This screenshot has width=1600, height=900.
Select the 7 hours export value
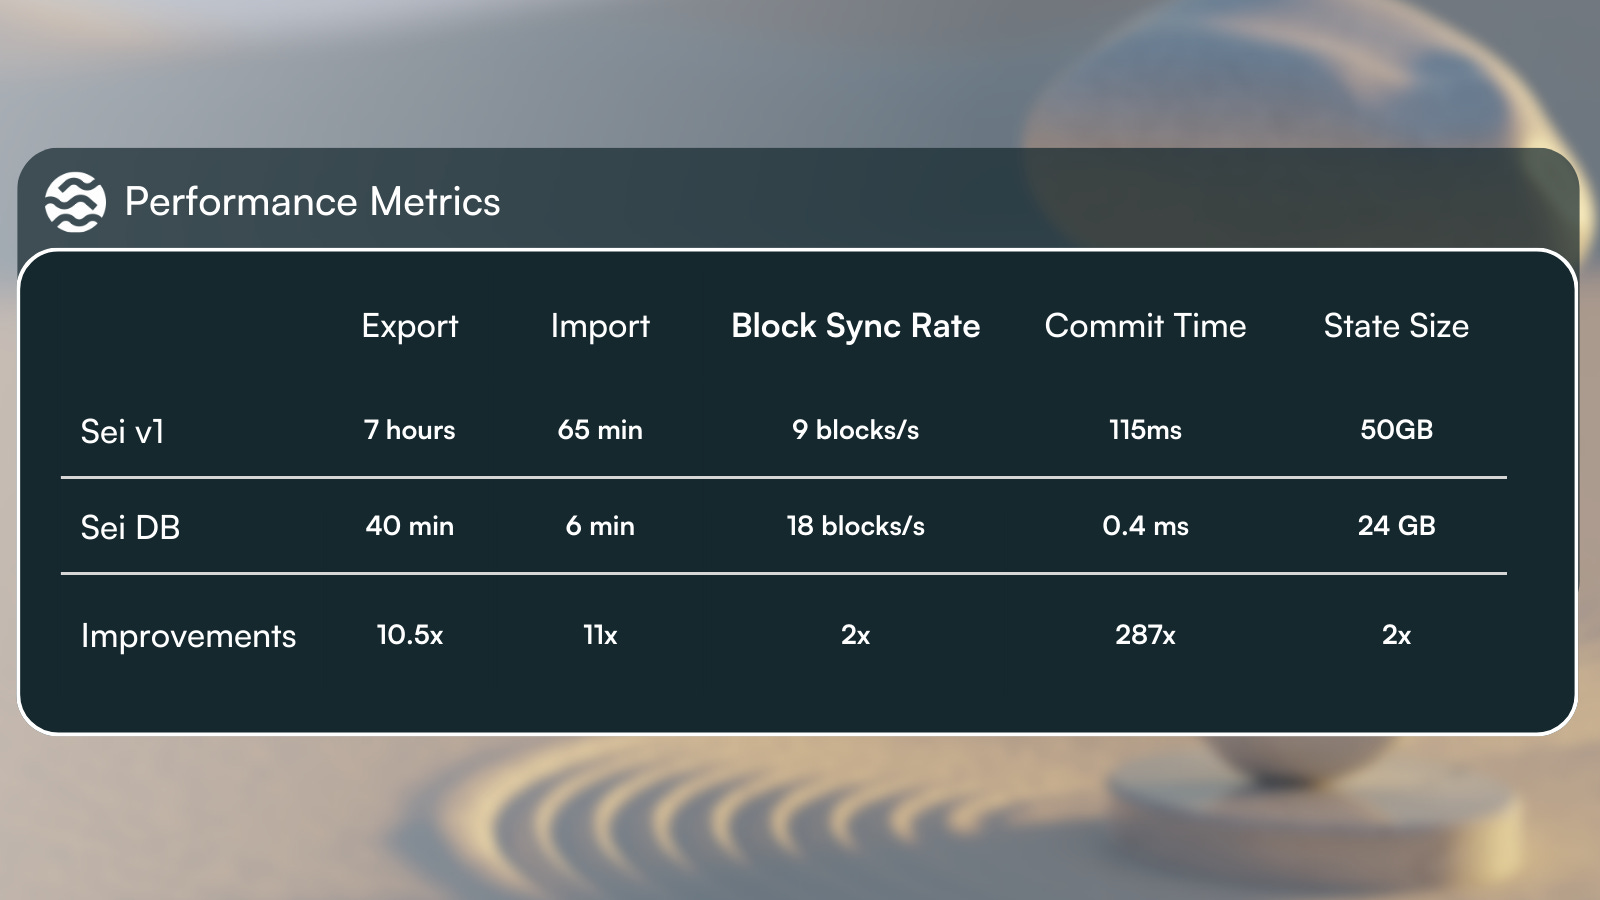(410, 430)
